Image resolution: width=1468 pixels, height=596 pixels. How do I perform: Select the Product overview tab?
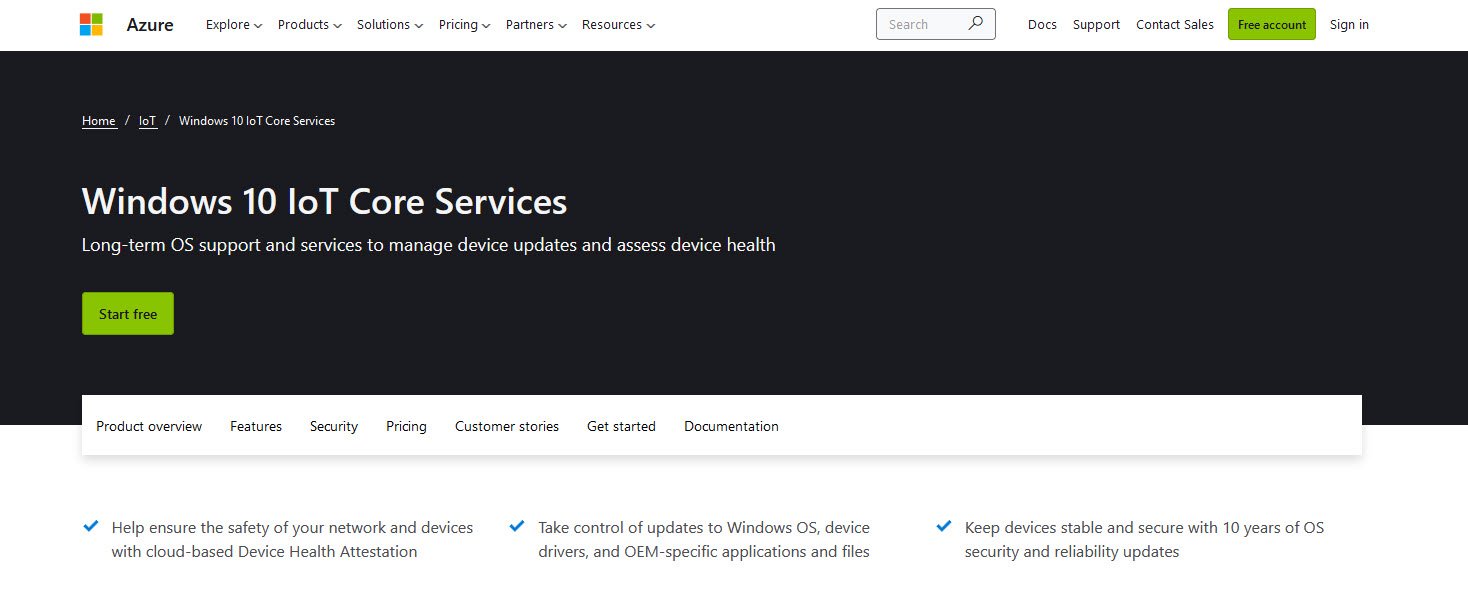coord(149,426)
